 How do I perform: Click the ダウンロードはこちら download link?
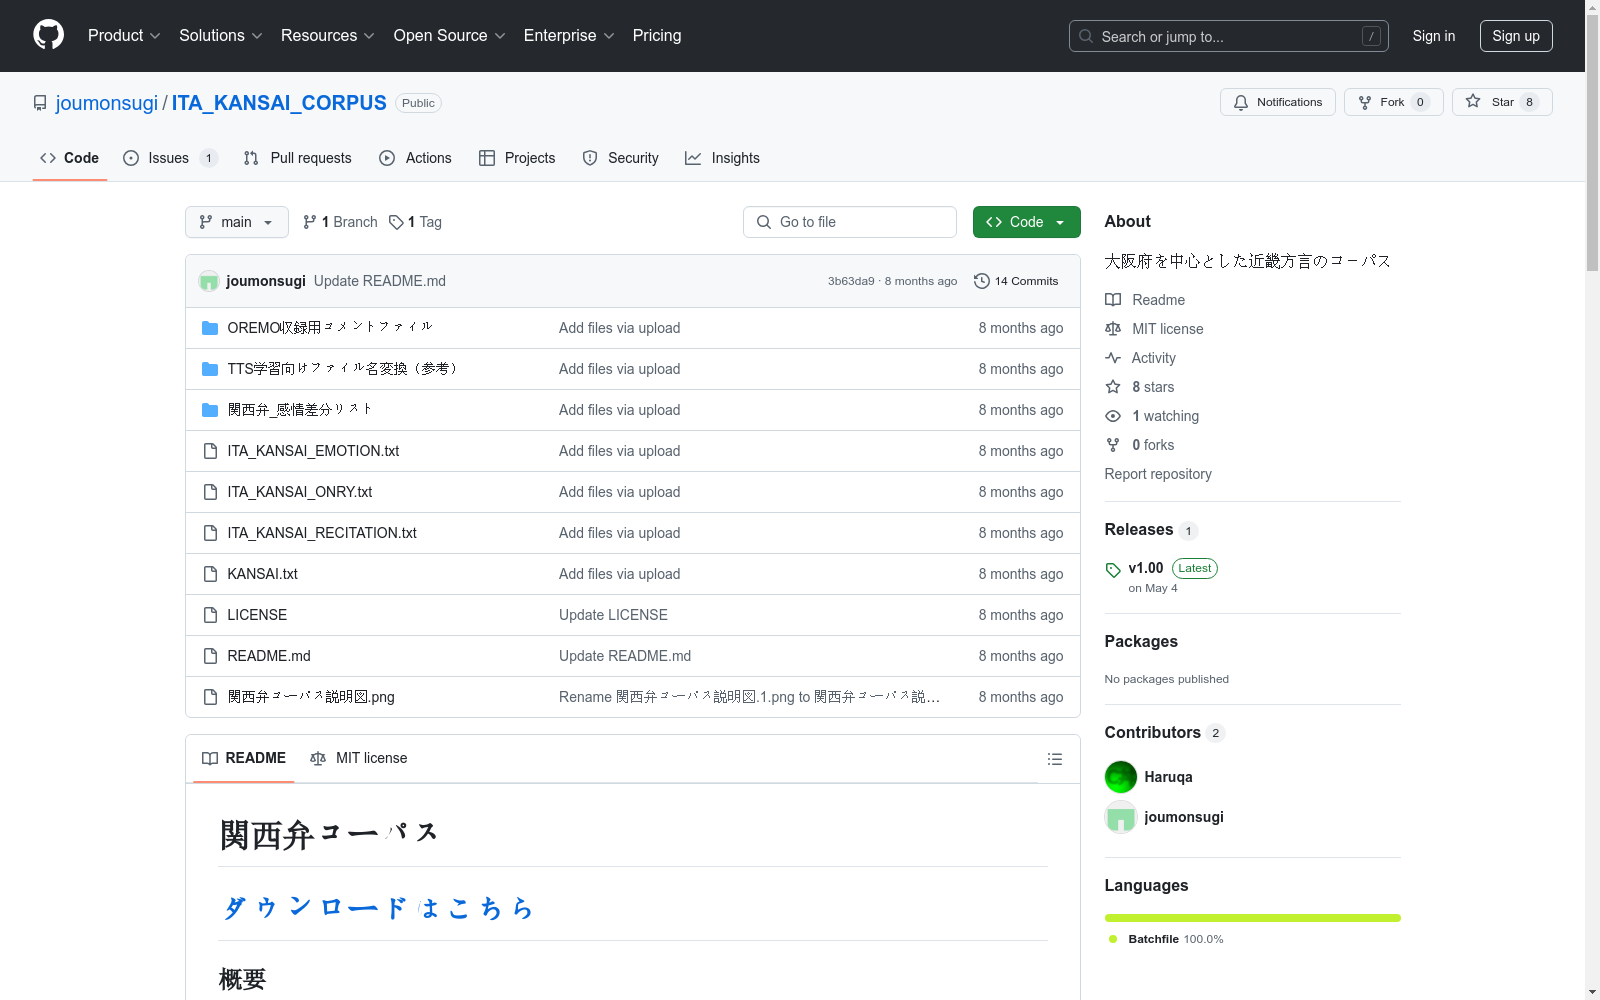click(377, 907)
